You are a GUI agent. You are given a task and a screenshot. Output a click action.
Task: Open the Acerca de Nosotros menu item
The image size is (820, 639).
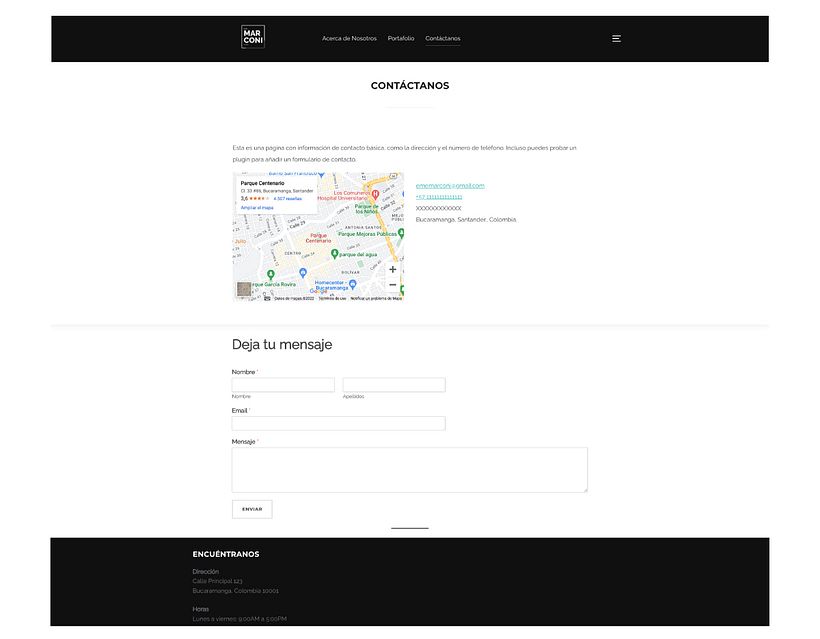pos(349,39)
